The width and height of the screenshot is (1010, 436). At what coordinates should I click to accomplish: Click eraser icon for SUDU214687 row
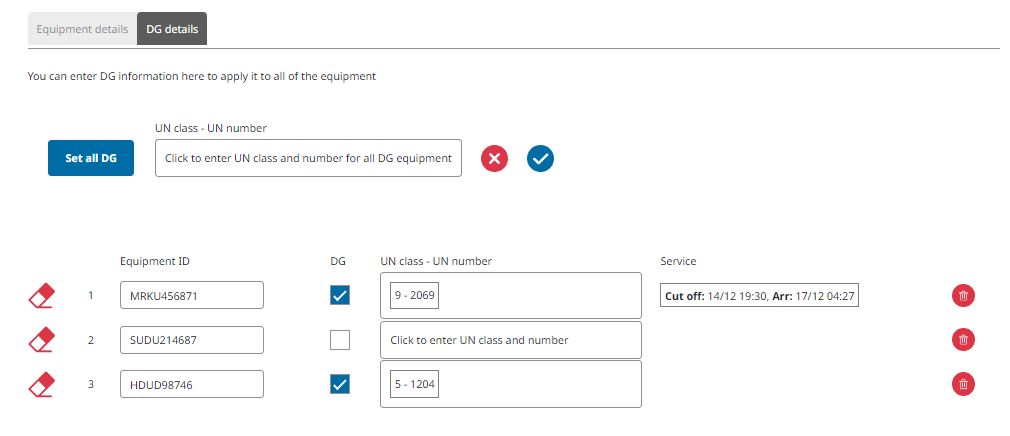click(41, 340)
